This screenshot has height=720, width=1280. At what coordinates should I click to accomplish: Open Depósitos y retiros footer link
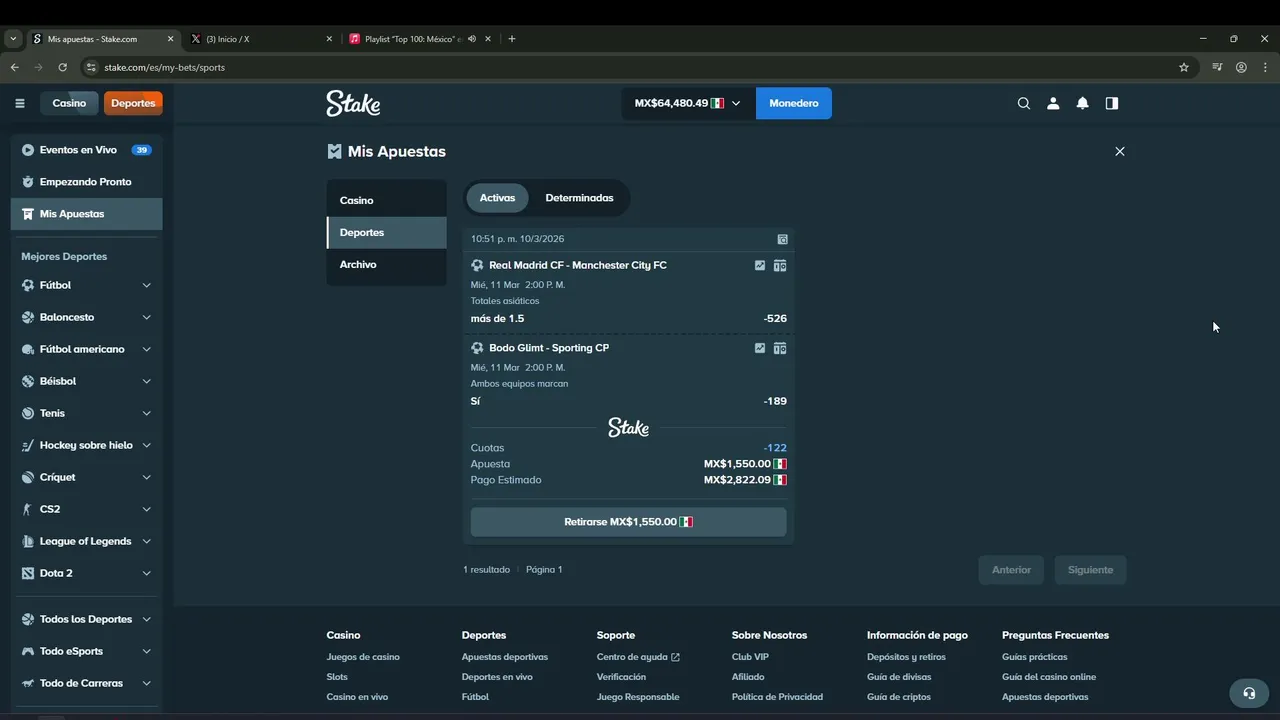pyautogui.click(x=906, y=657)
